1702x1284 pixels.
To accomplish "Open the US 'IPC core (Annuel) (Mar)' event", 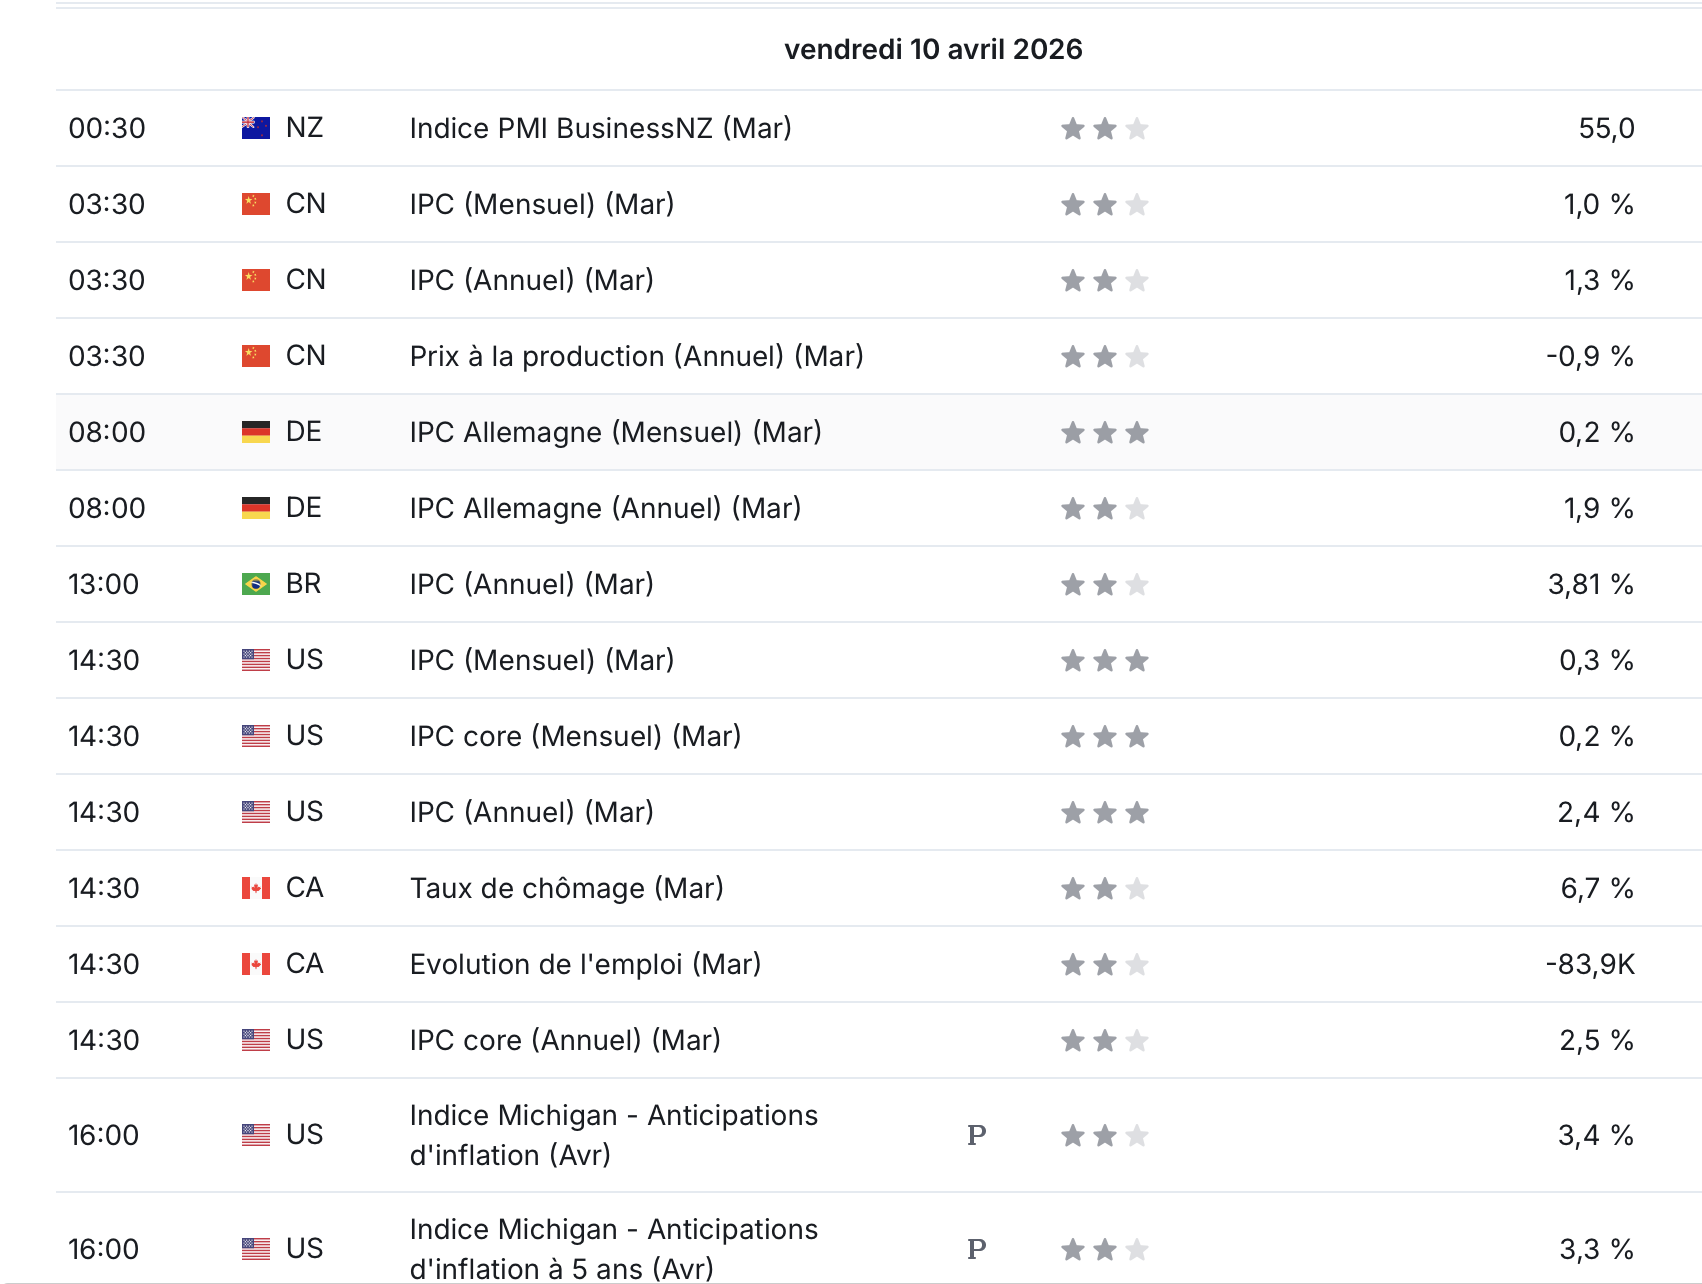I will click(x=565, y=1040).
